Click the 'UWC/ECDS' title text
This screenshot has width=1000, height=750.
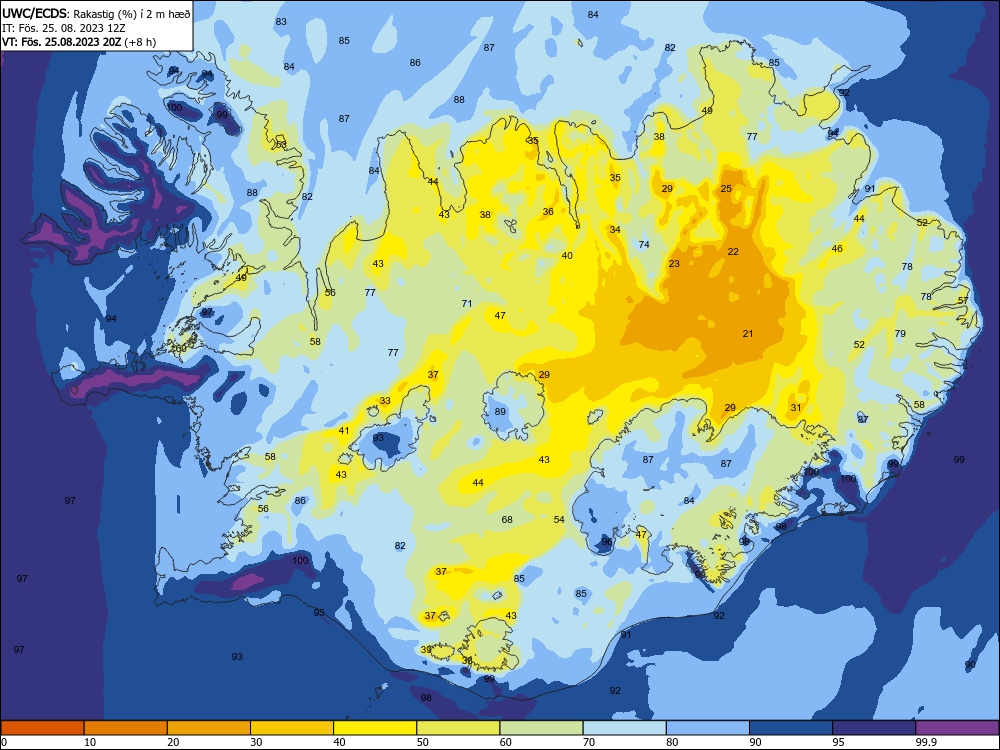pos(34,14)
